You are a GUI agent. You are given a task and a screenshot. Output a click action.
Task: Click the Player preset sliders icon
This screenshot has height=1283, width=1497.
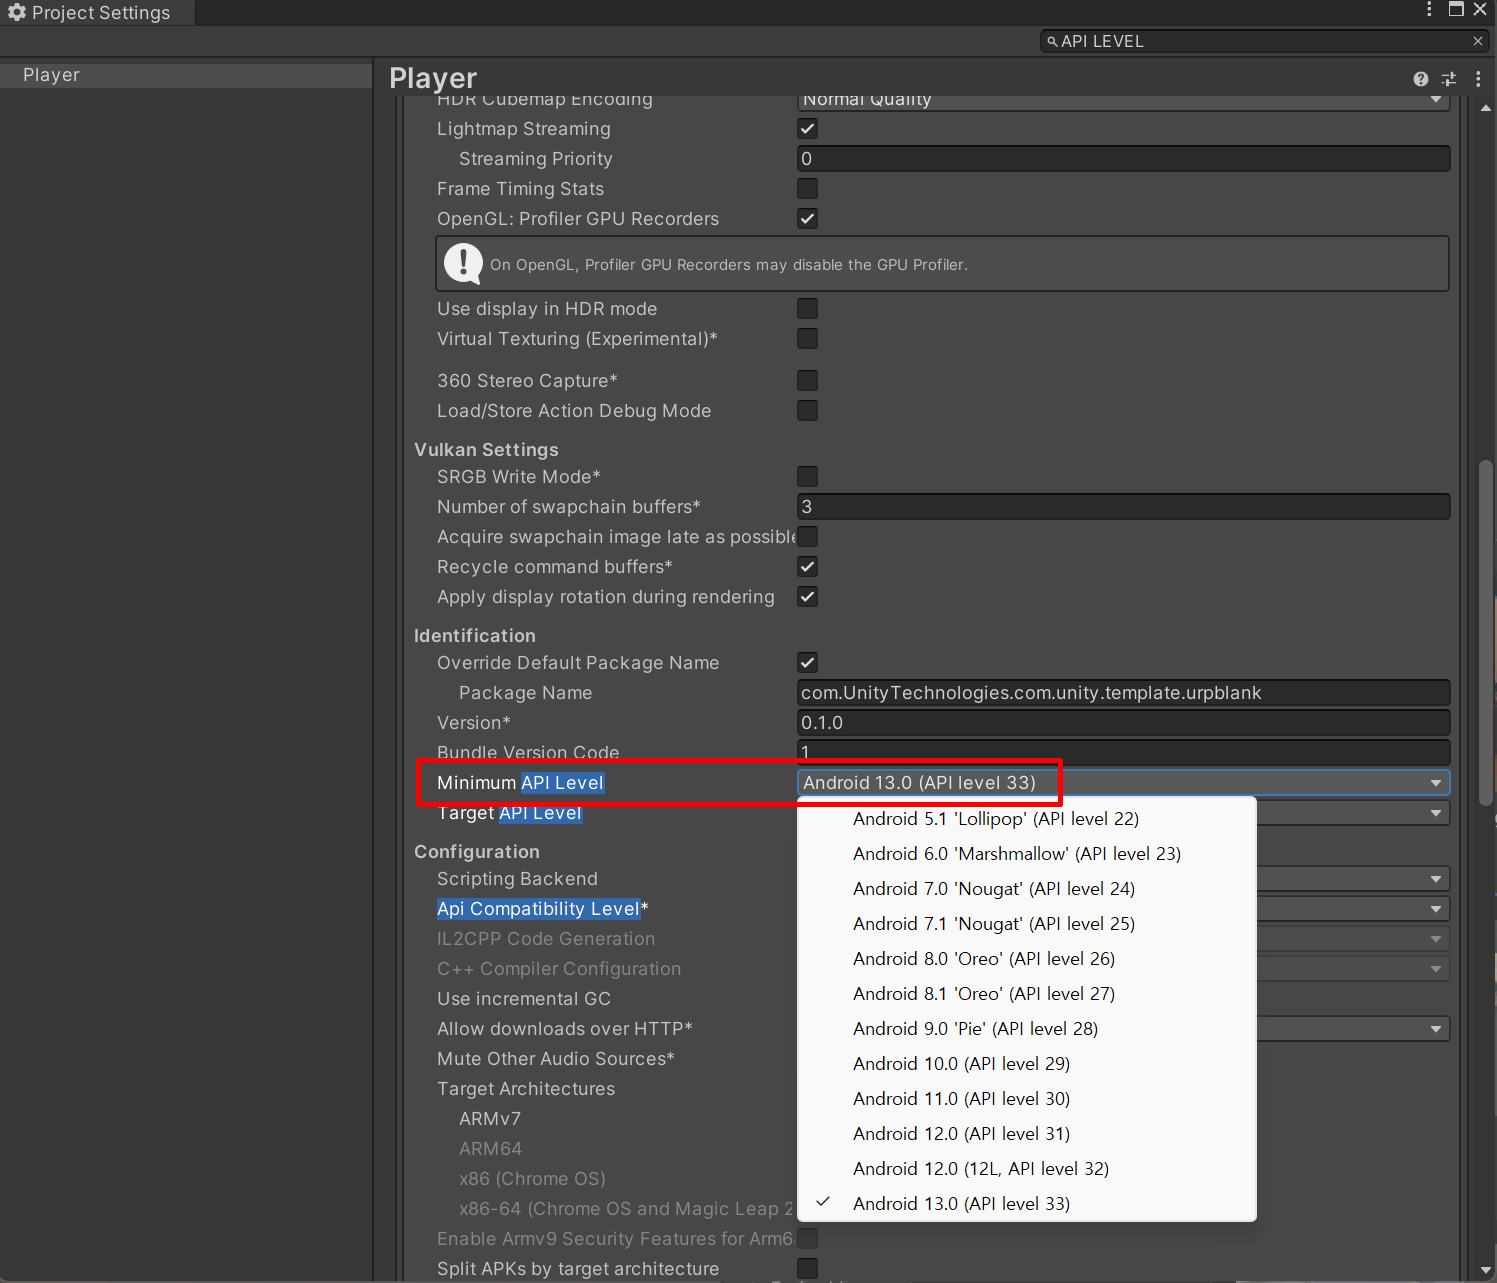point(1449,79)
